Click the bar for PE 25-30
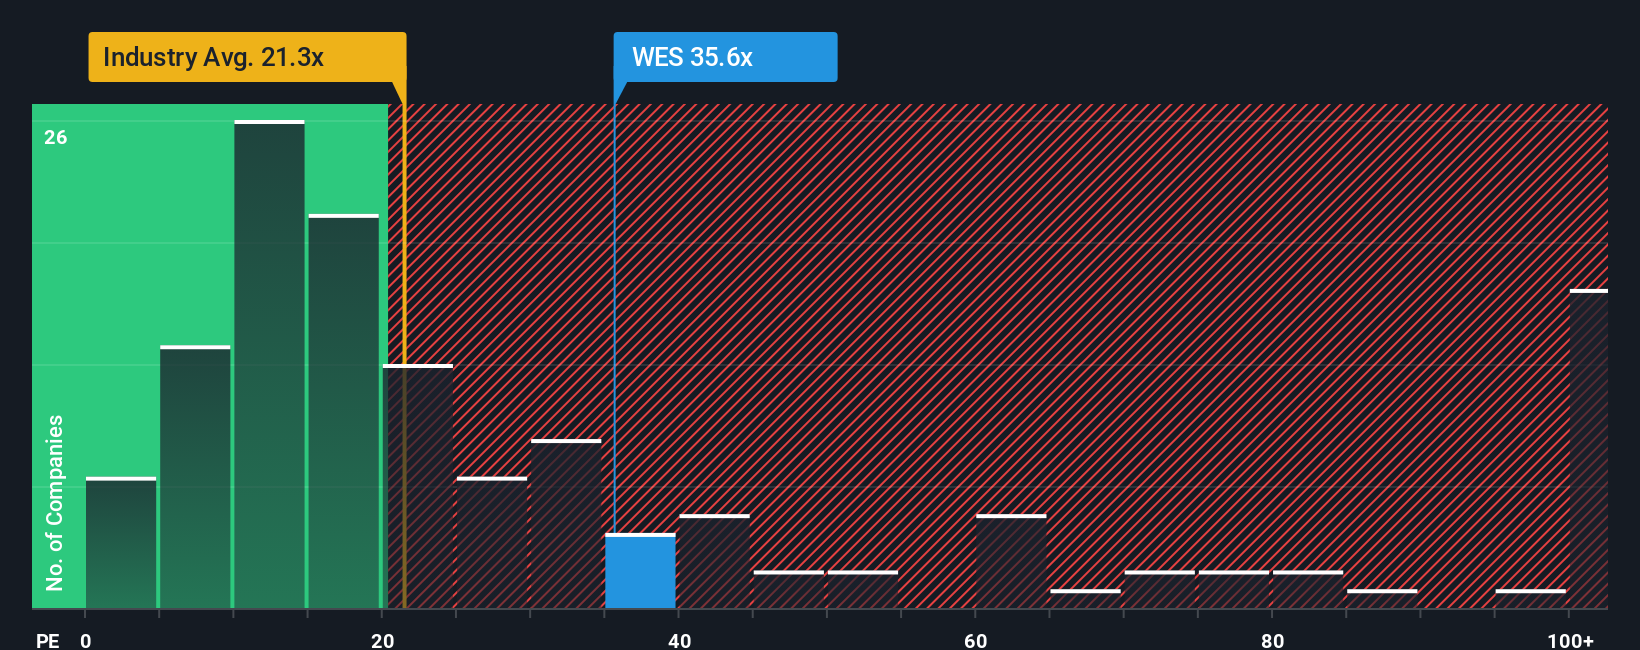The width and height of the screenshot is (1640, 650). 492,543
